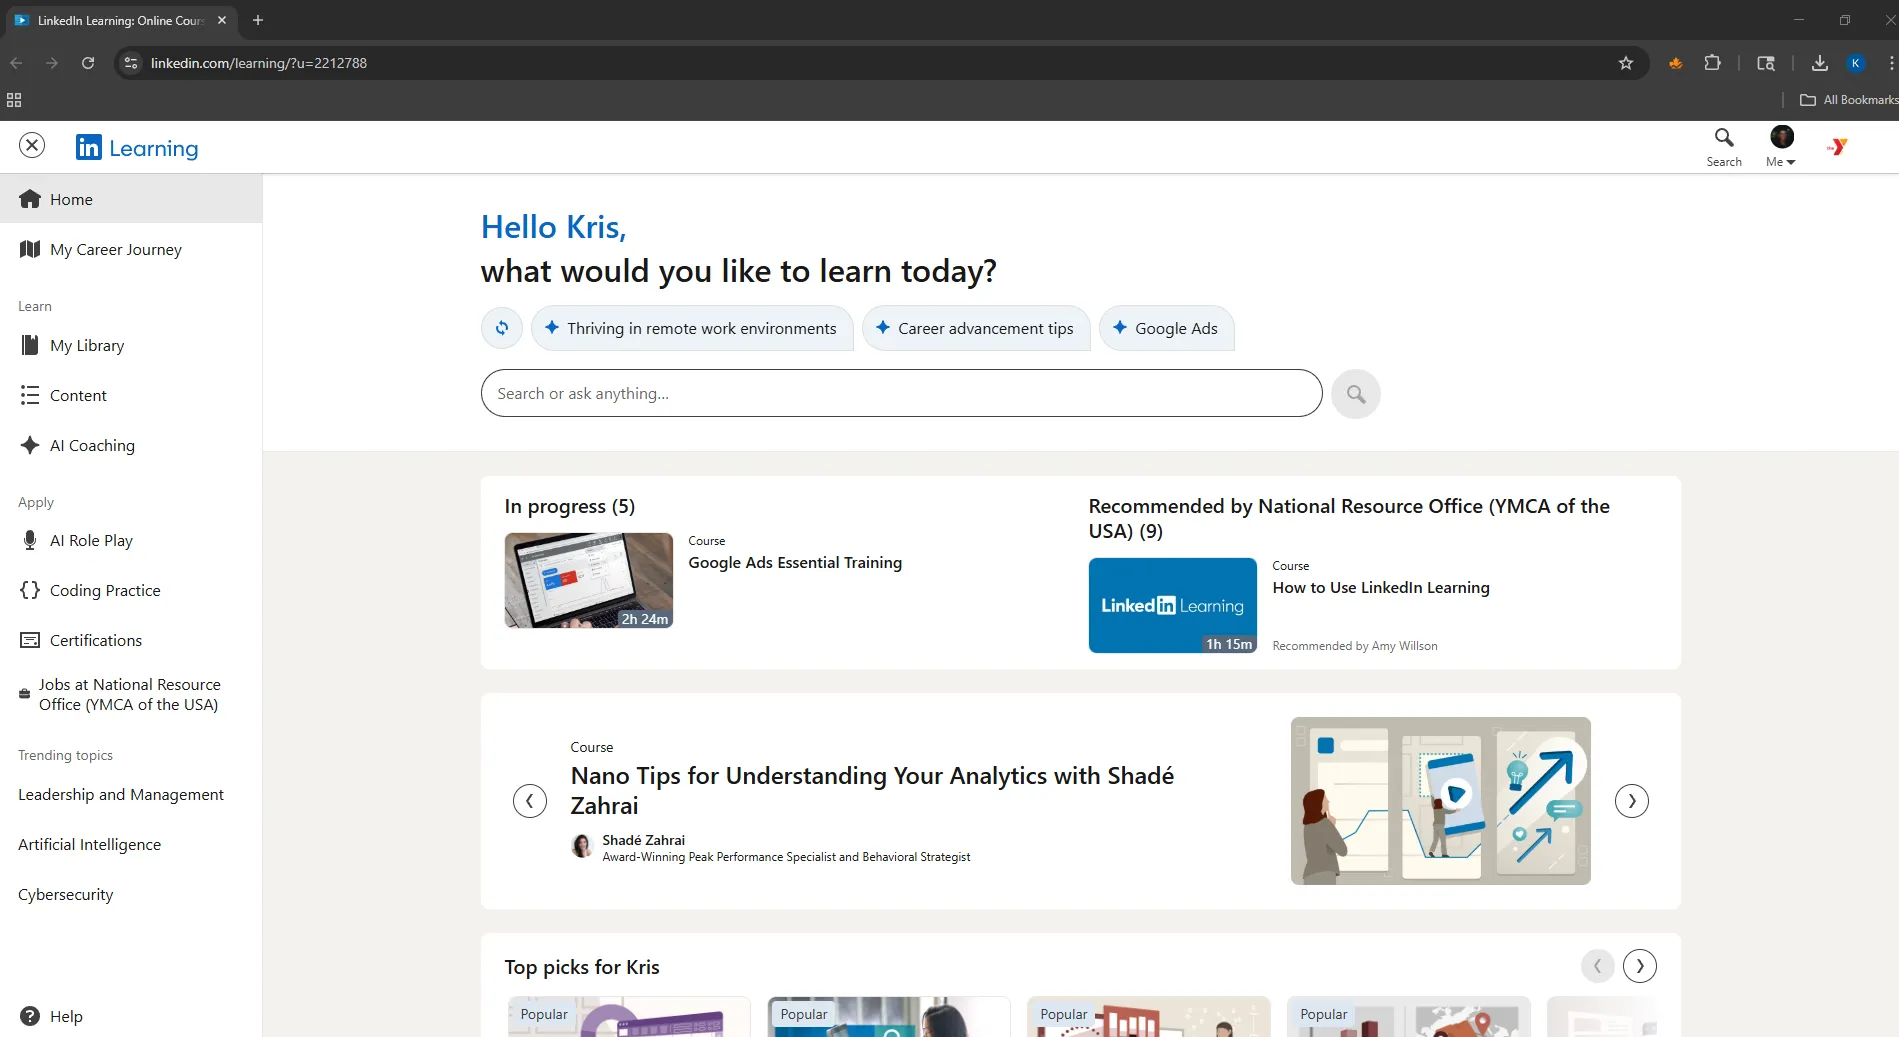Select Content from the Learn menu section
This screenshot has width=1899, height=1037.
point(78,395)
